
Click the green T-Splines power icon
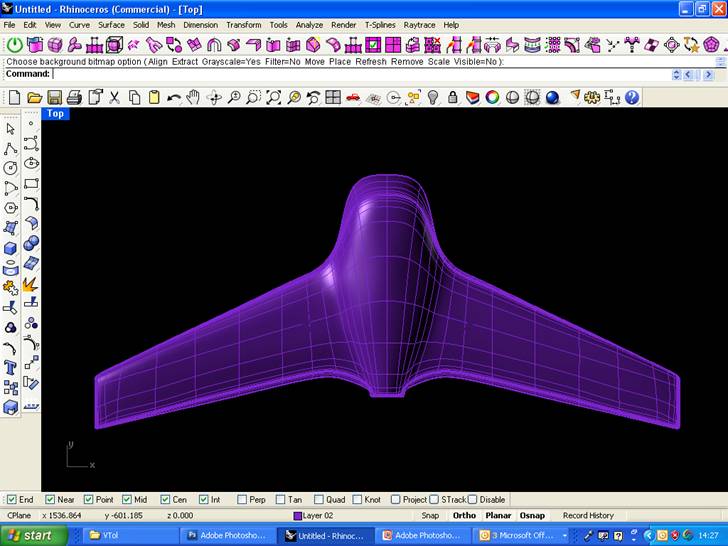[15, 45]
